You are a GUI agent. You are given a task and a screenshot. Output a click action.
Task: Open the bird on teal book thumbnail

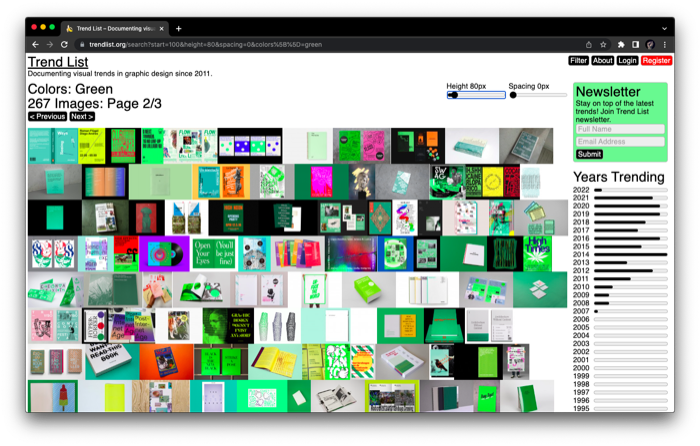pos(442,362)
